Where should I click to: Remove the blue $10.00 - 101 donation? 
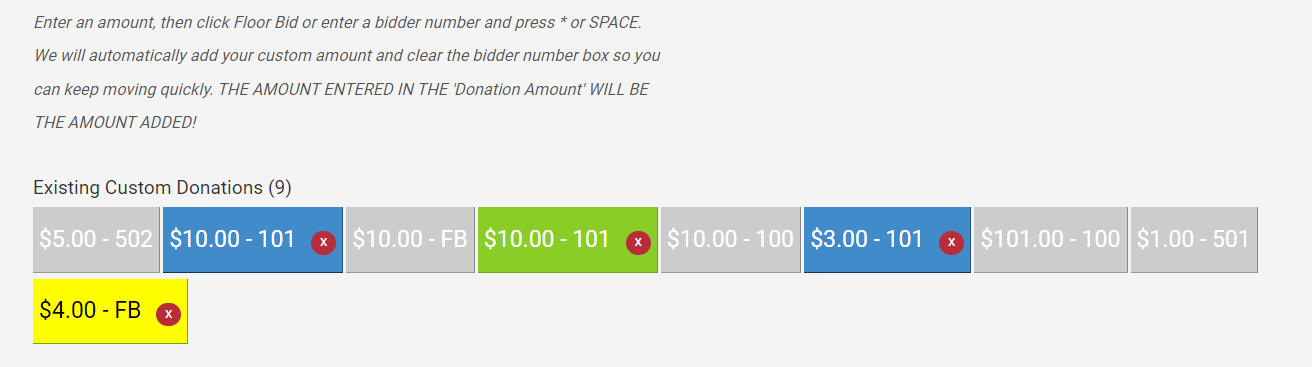tap(323, 242)
